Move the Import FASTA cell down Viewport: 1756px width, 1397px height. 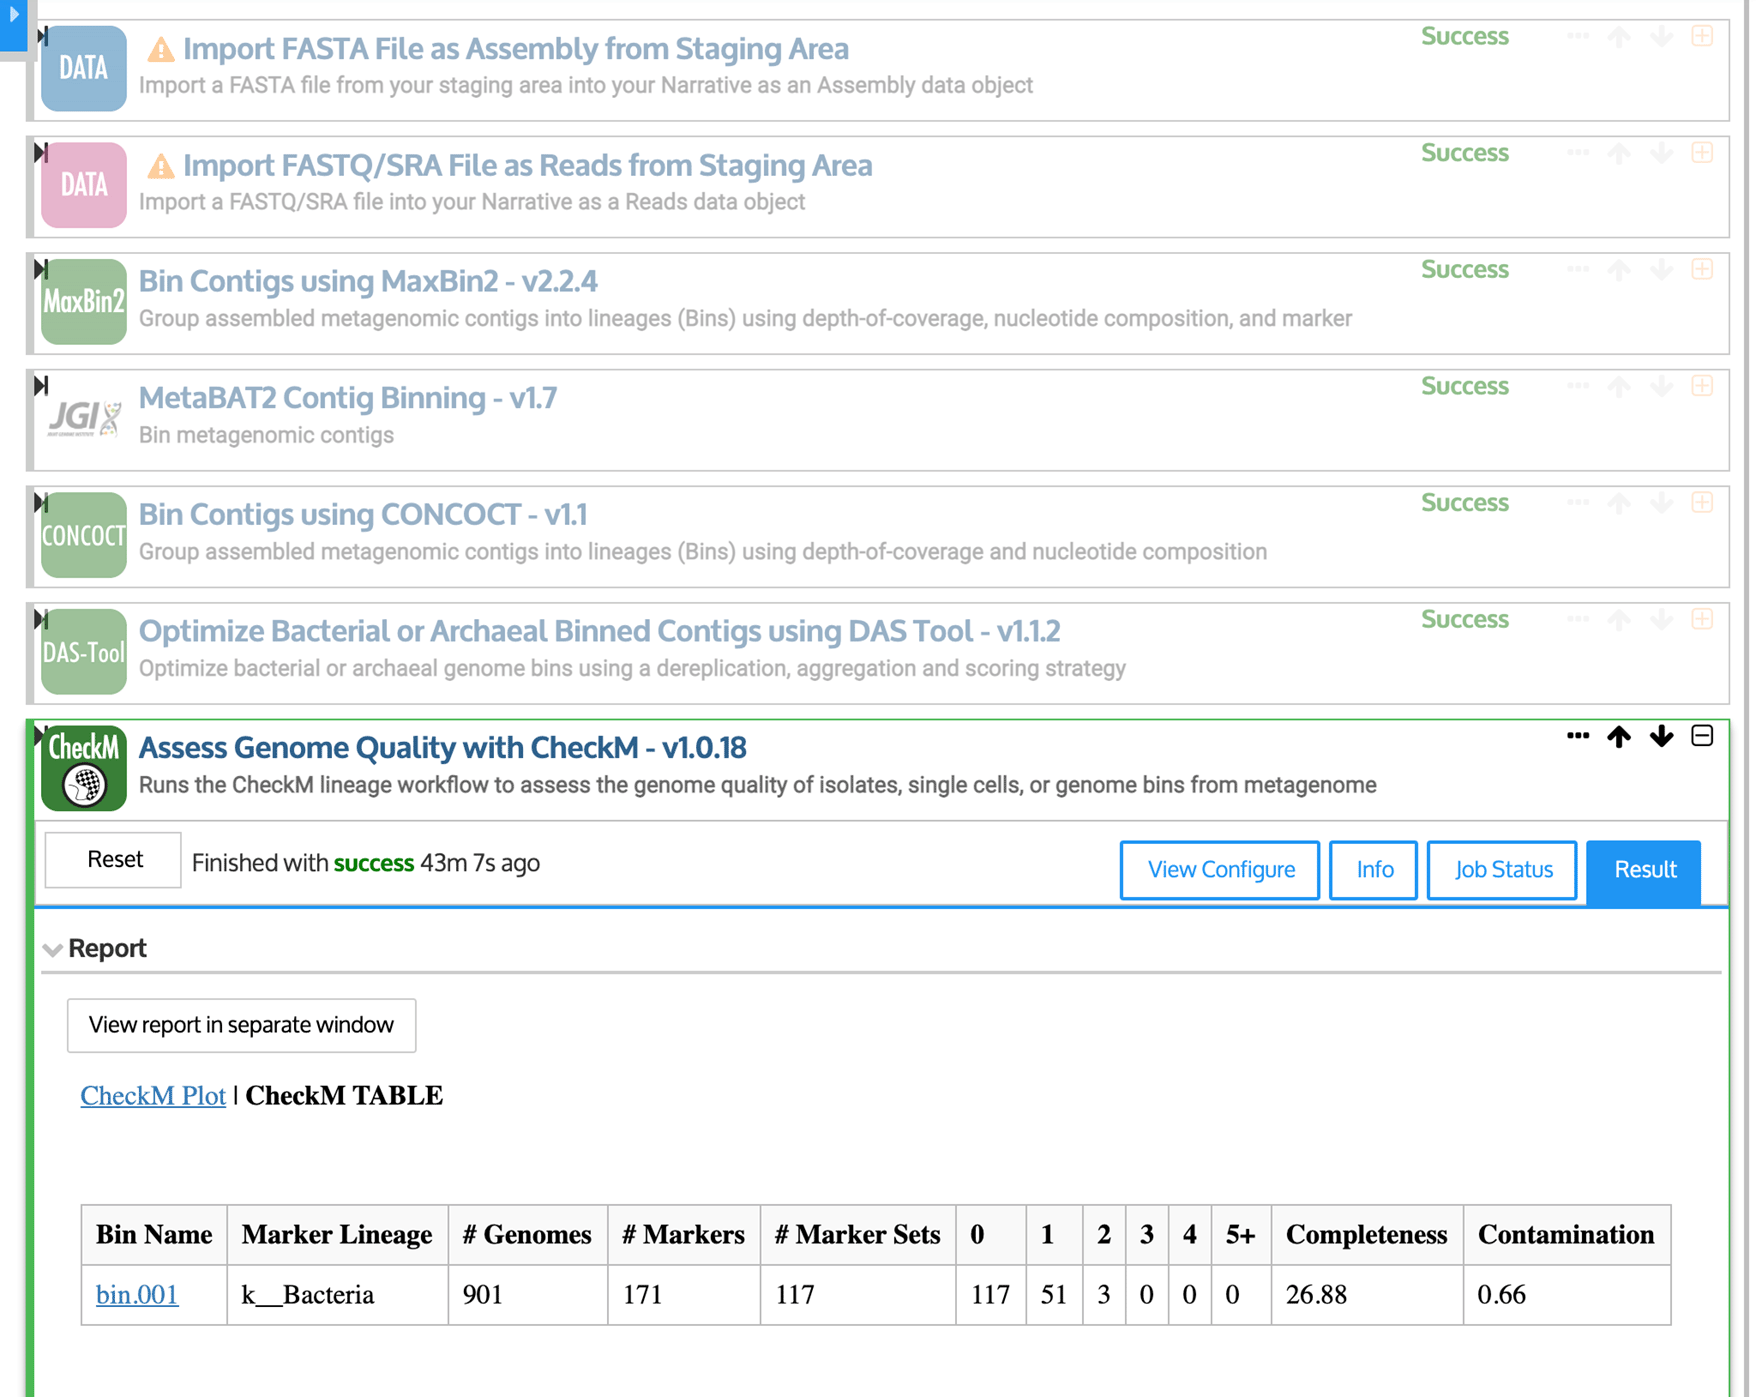click(x=1662, y=37)
